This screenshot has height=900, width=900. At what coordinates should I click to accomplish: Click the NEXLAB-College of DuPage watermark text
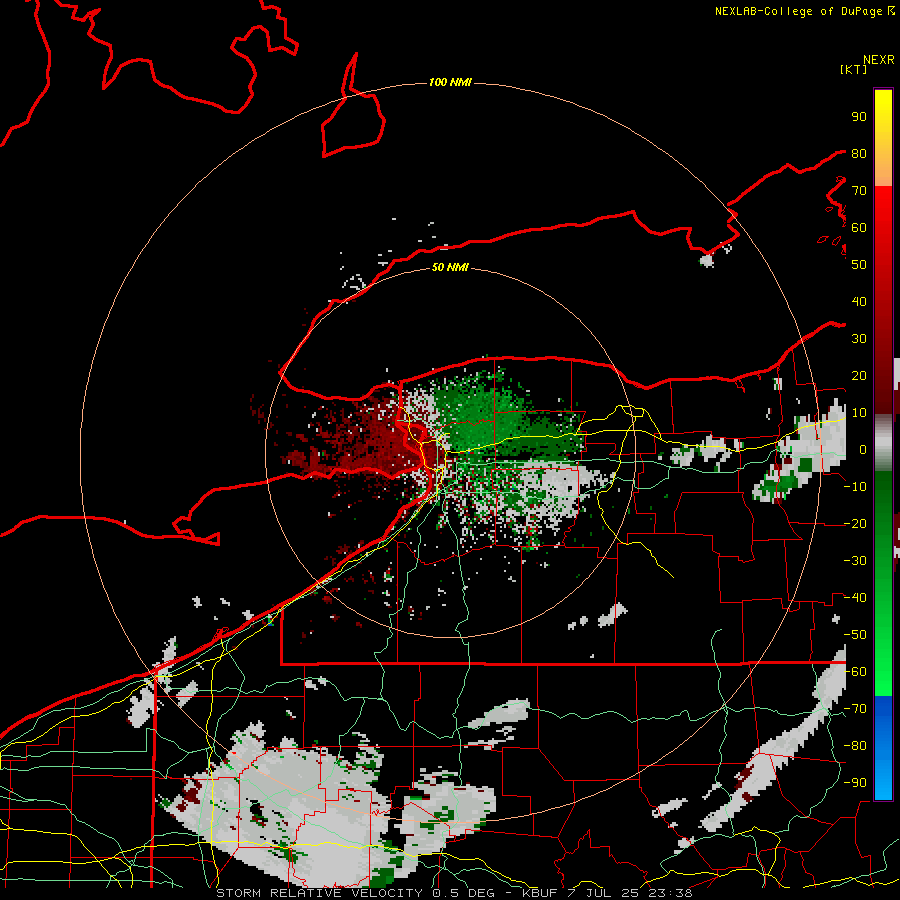click(x=798, y=11)
